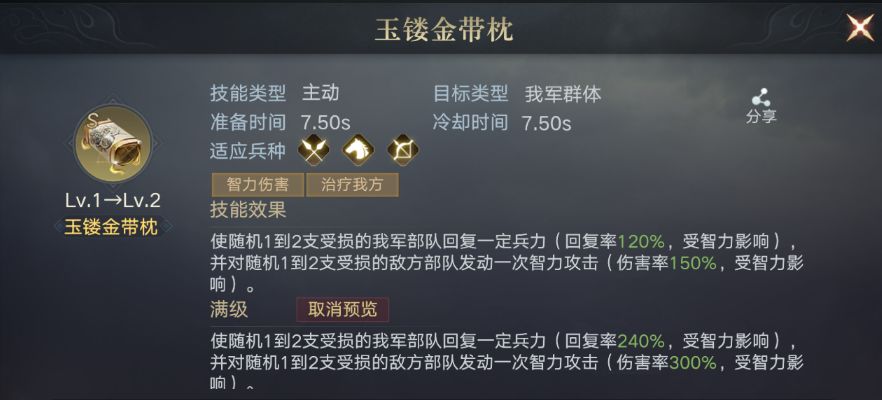882x400 pixels.
Task: Tap the bow archer troop icon
Action: tap(402, 151)
